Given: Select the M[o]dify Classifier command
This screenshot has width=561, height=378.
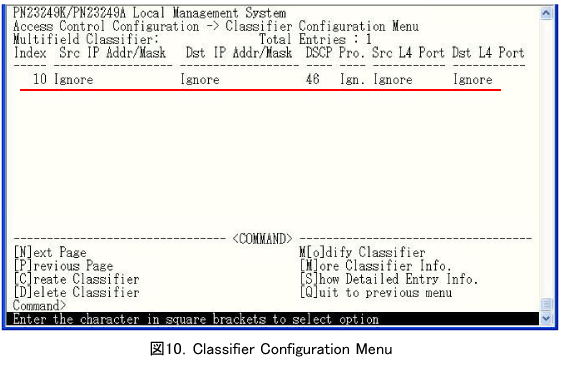Looking at the screenshot, I should tap(362, 252).
